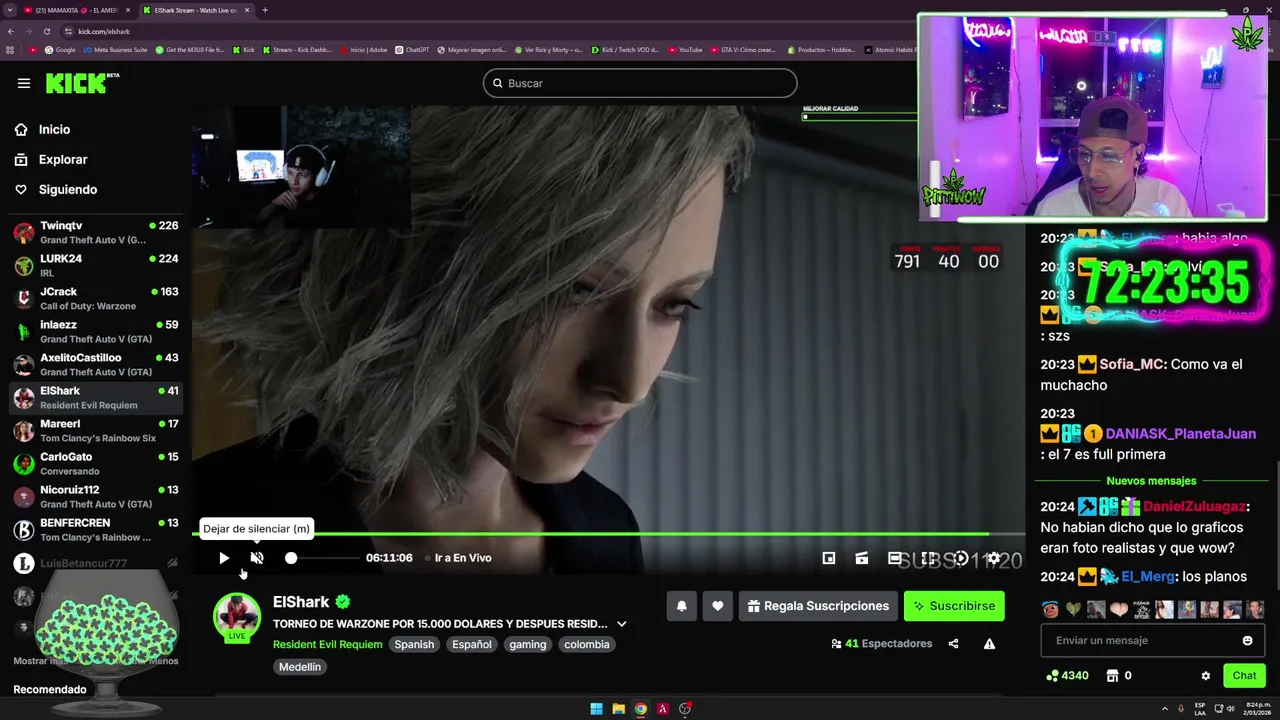This screenshot has width=1280, height=720.
Task: Toggle theater mode icon
Action: click(x=895, y=558)
